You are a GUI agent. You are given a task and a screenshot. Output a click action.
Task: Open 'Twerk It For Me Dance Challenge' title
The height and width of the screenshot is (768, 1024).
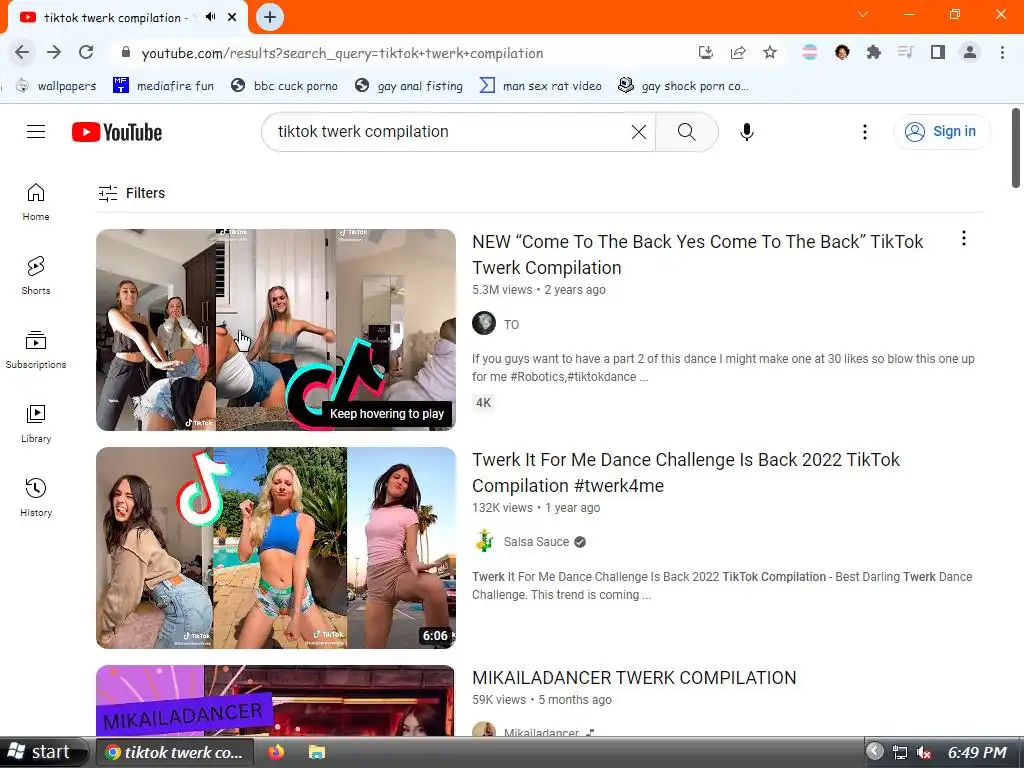pos(686,473)
